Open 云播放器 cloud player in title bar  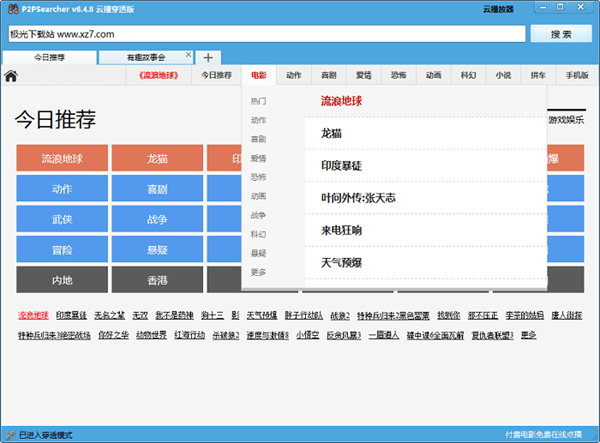coord(498,8)
